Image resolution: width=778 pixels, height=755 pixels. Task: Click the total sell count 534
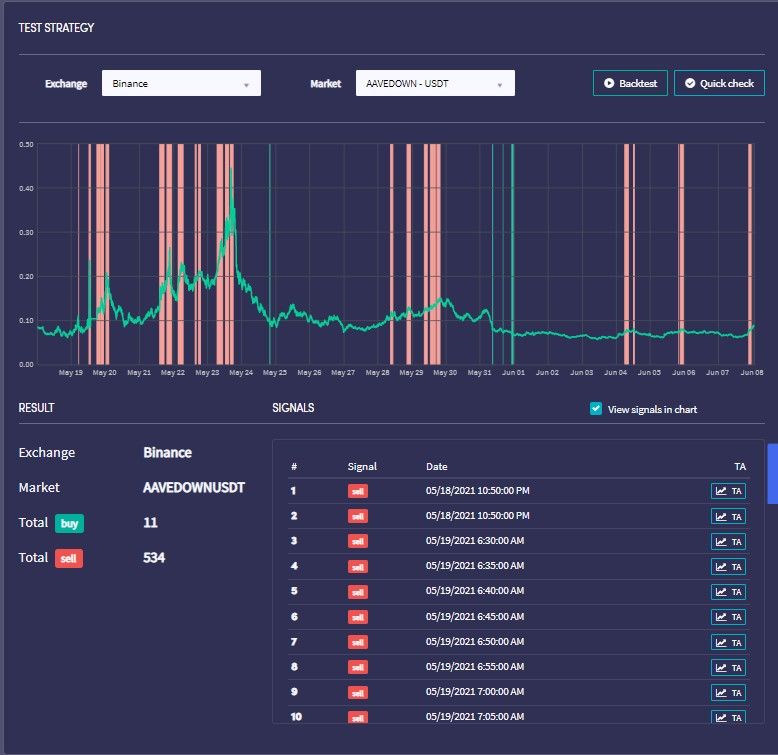[154, 558]
